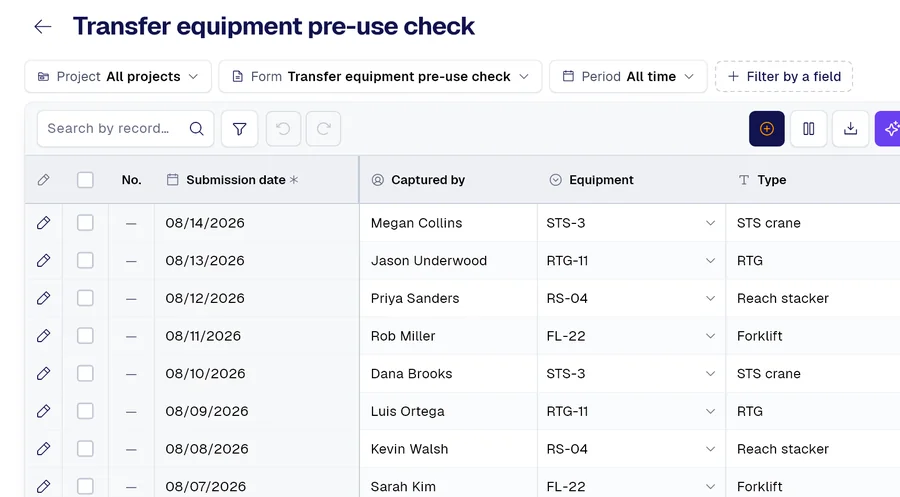Edit the 08/08/2026 record pencil
Image resolution: width=900 pixels, height=497 pixels.
tap(44, 449)
